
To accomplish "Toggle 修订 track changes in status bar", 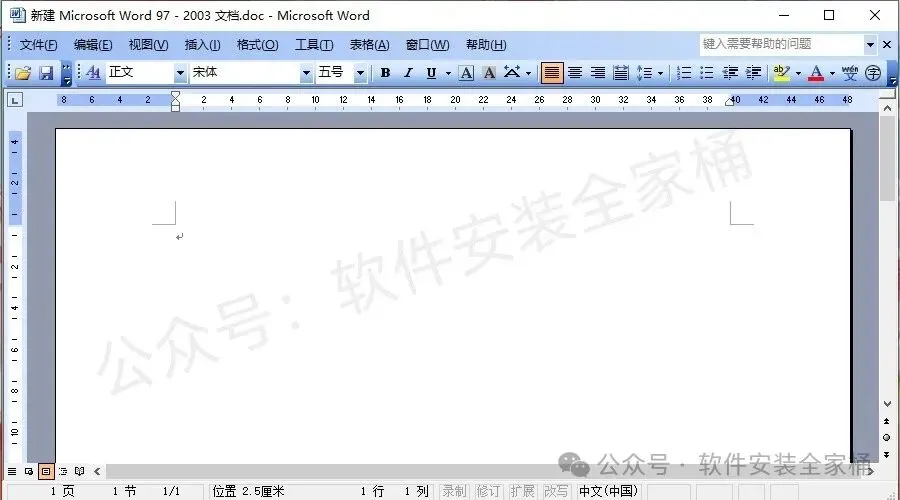I will [488, 491].
